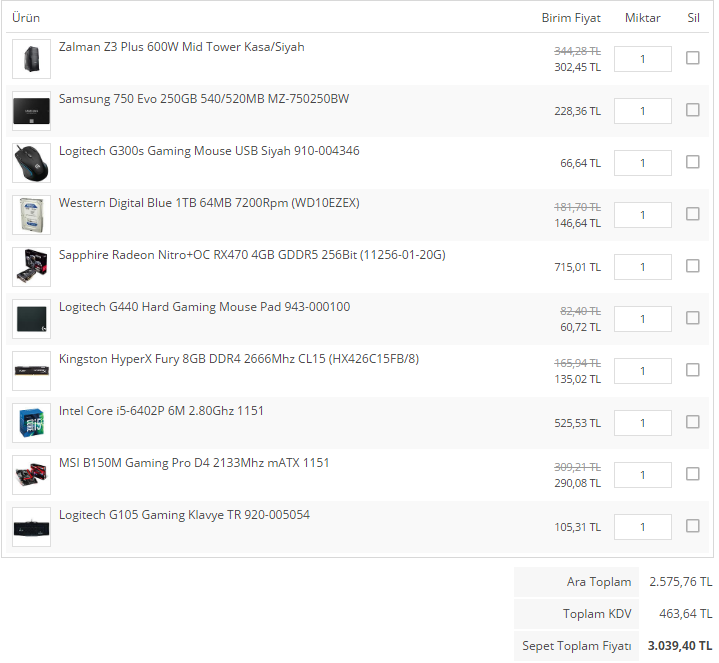The image size is (719, 663).
Task: Open the Logitech G440 Hard Gaming Mouse Pad link
Action: 204,307
